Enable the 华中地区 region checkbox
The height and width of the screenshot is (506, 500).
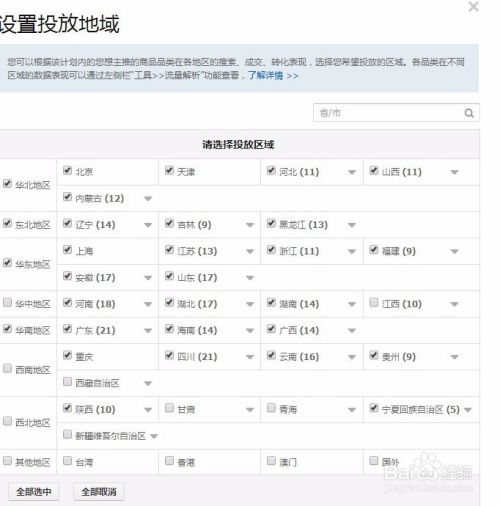click(7, 302)
